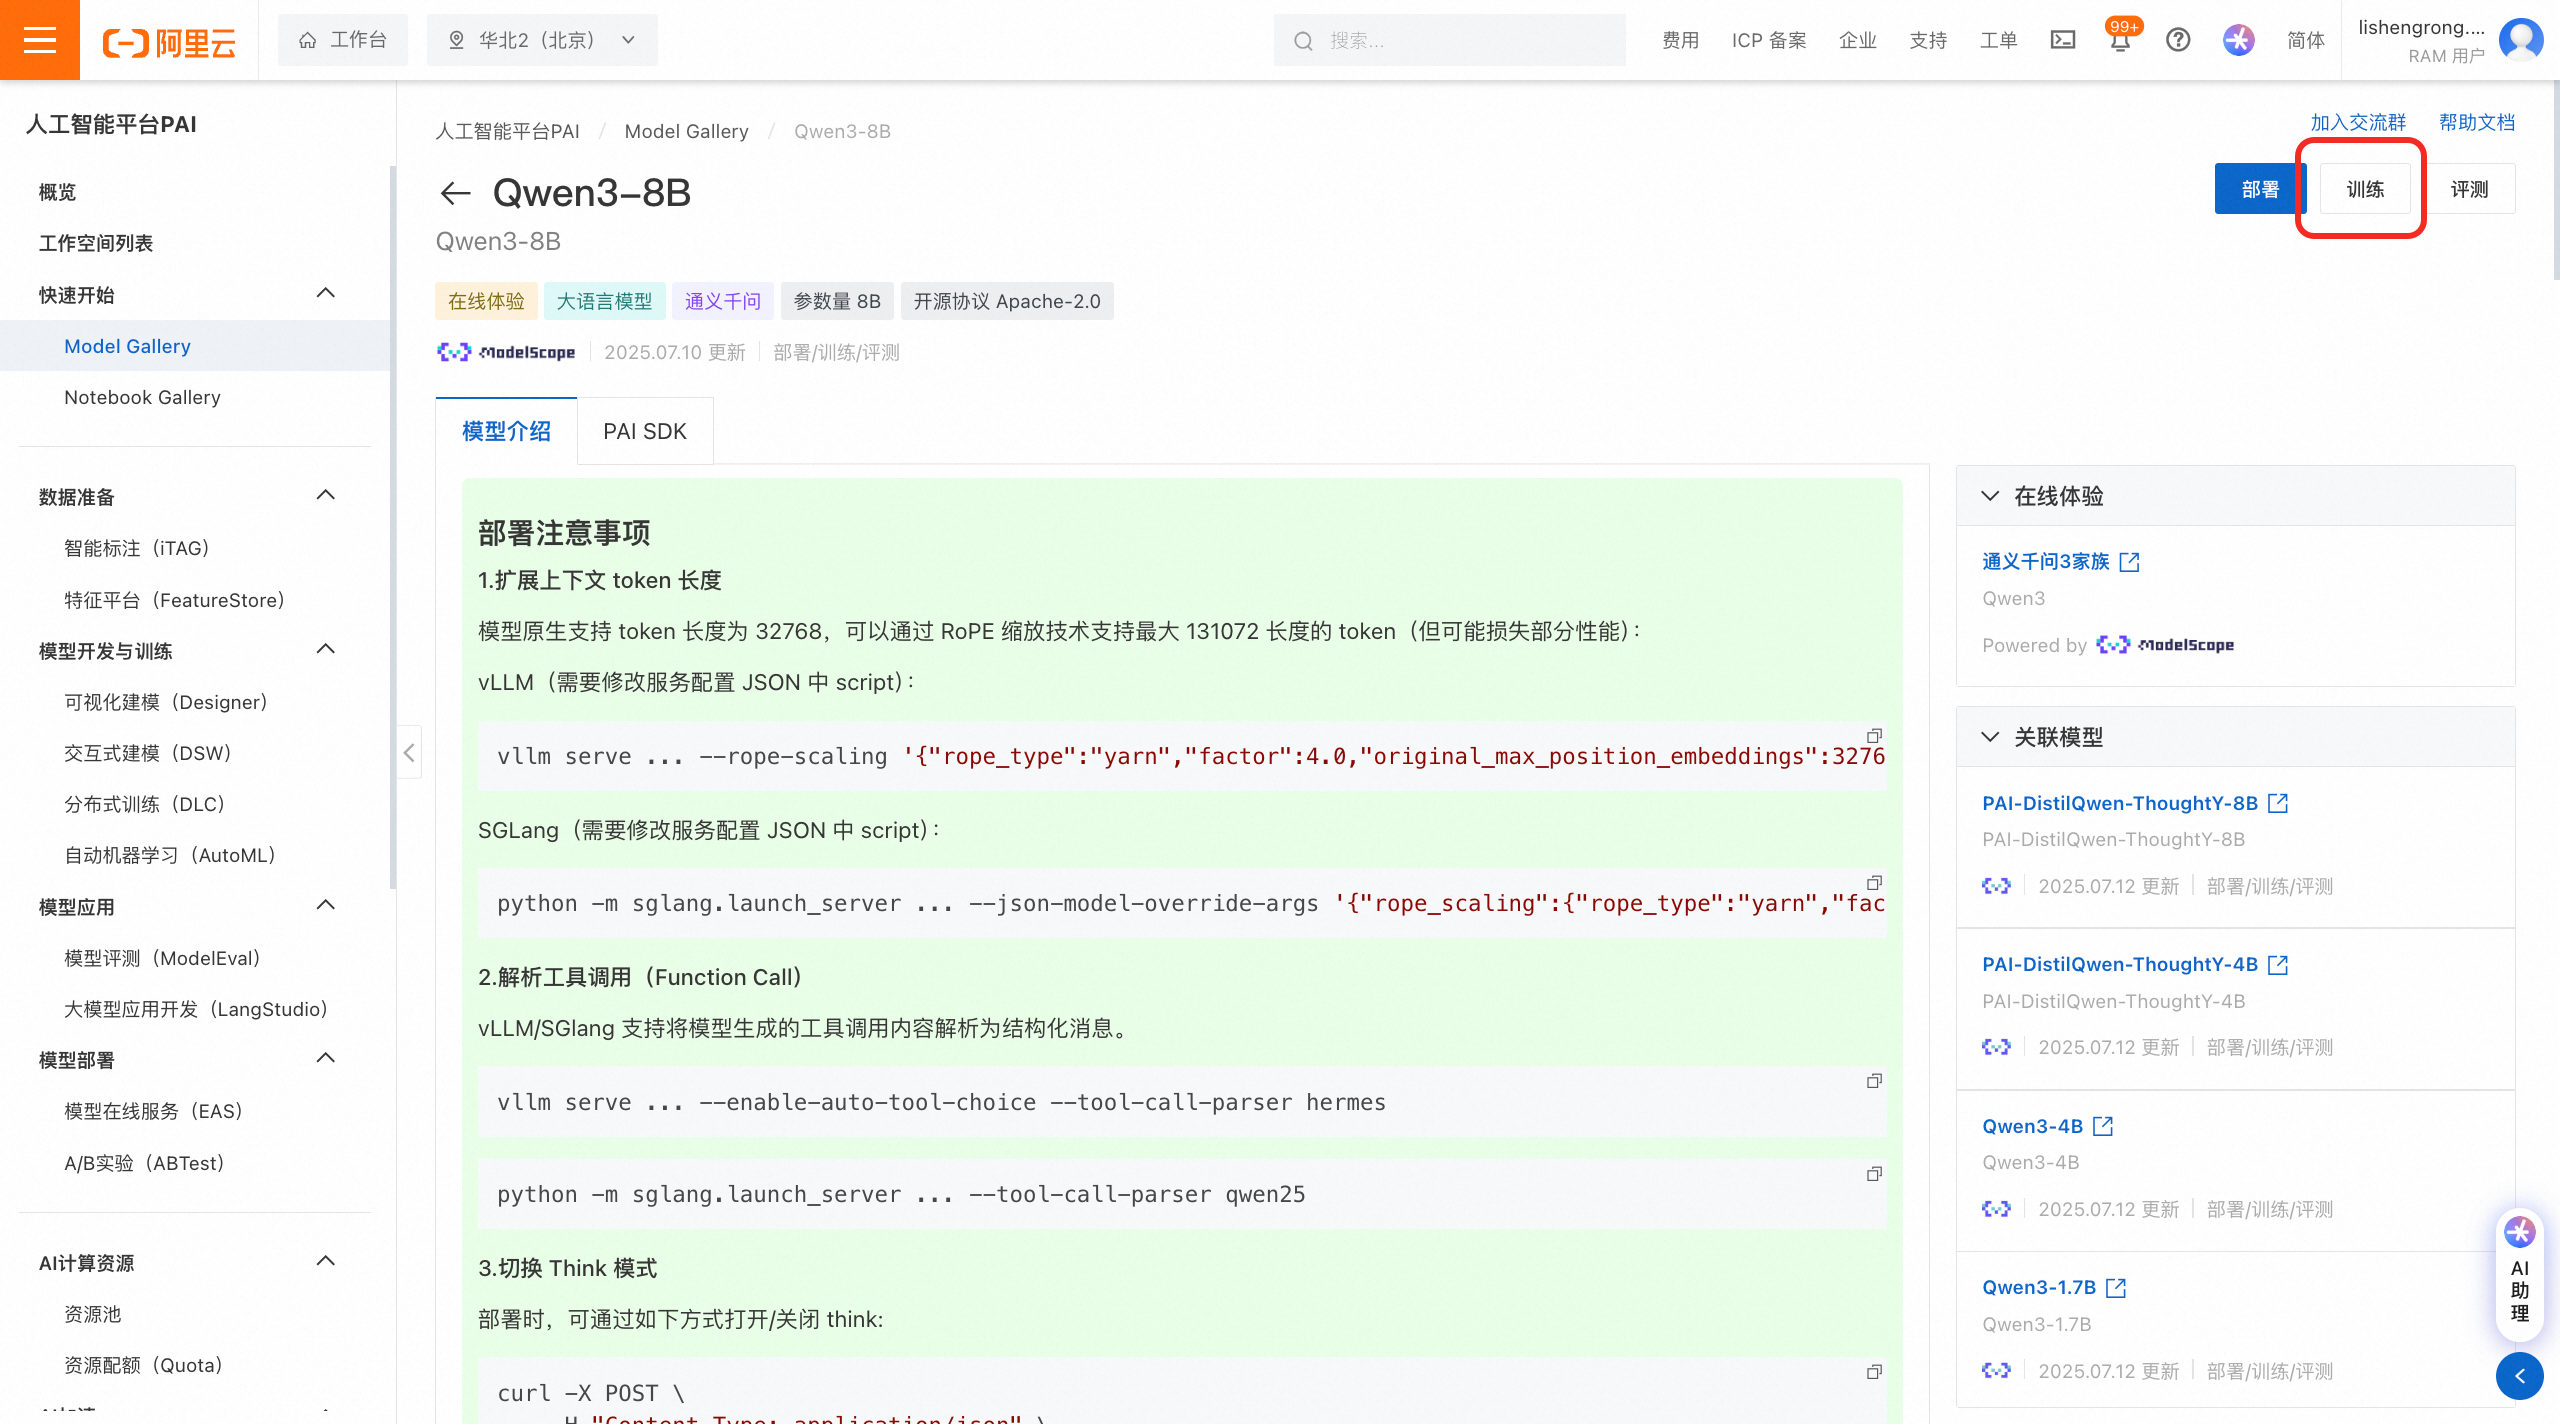The height and width of the screenshot is (1424, 2560).
Task: Click the 训练 button
Action: coord(2366,188)
